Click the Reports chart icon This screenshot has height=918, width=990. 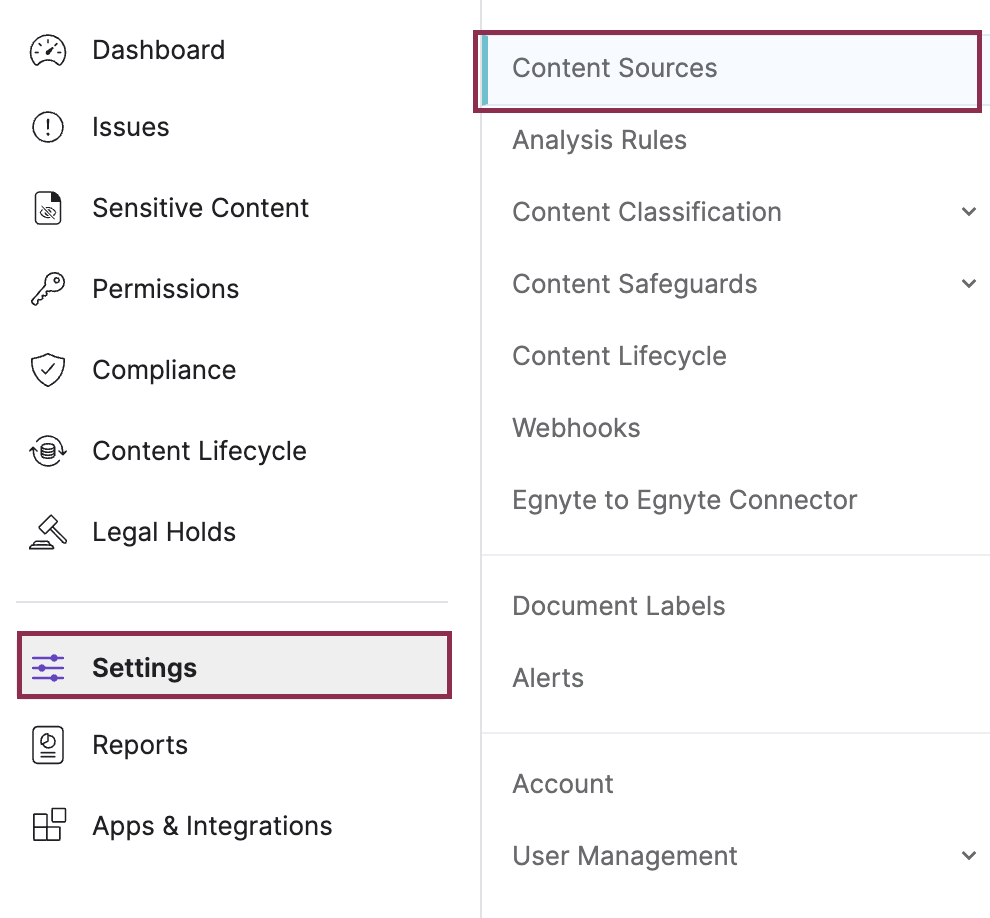click(x=48, y=745)
